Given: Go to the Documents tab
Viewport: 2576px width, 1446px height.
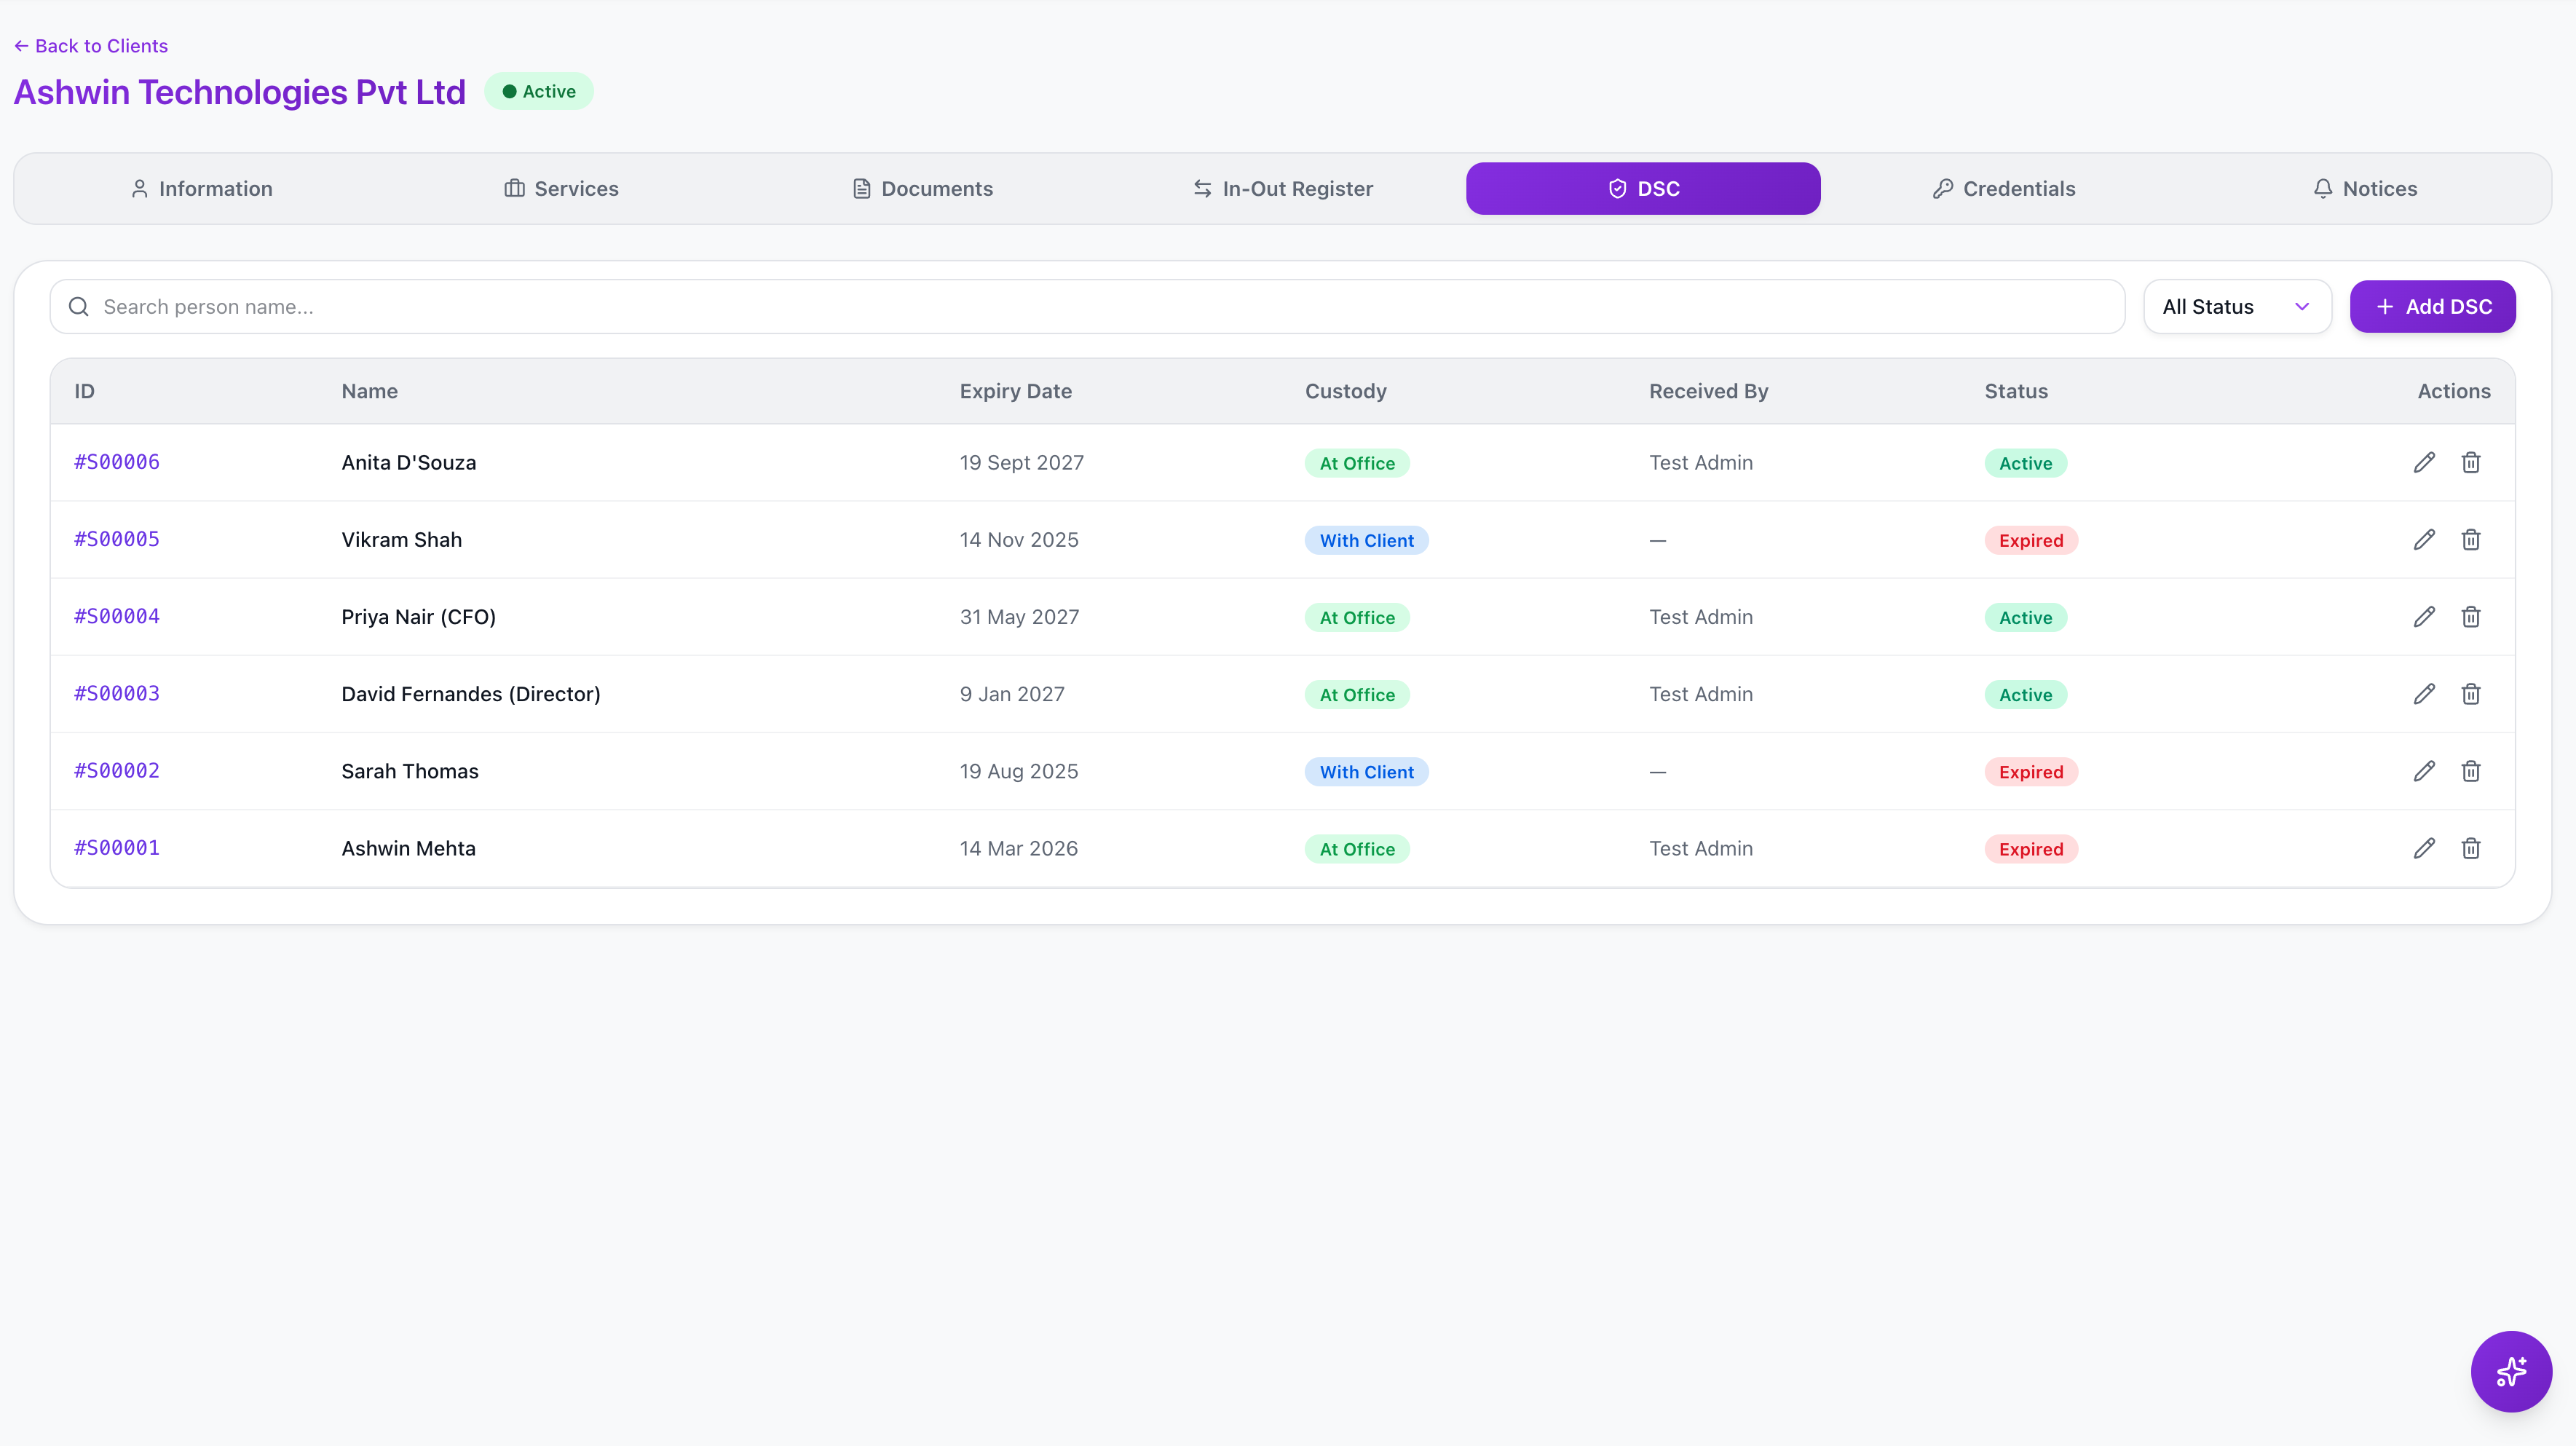Looking at the screenshot, I should tap(922, 189).
